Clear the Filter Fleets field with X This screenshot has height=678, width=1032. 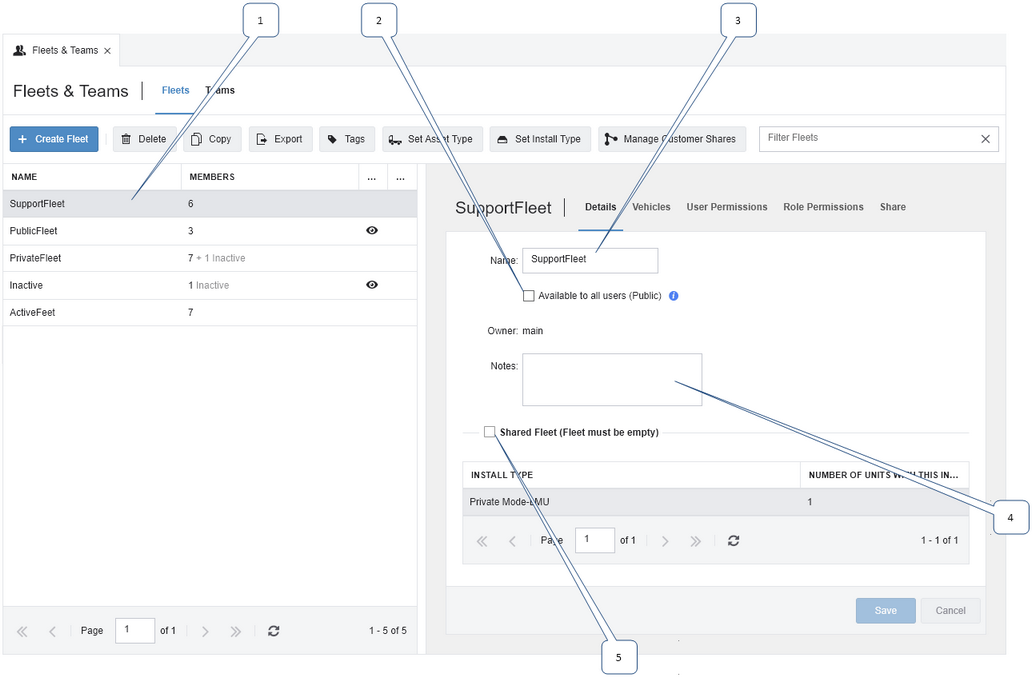click(x=985, y=139)
